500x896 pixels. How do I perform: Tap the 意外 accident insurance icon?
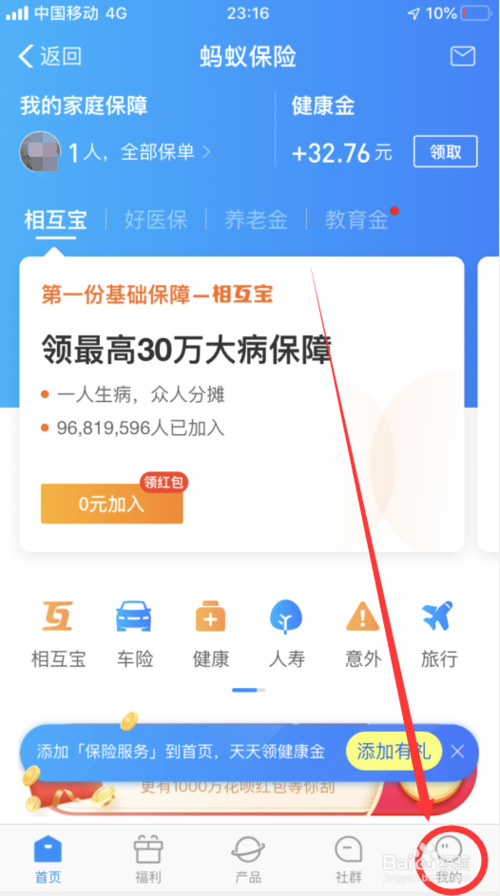click(363, 617)
